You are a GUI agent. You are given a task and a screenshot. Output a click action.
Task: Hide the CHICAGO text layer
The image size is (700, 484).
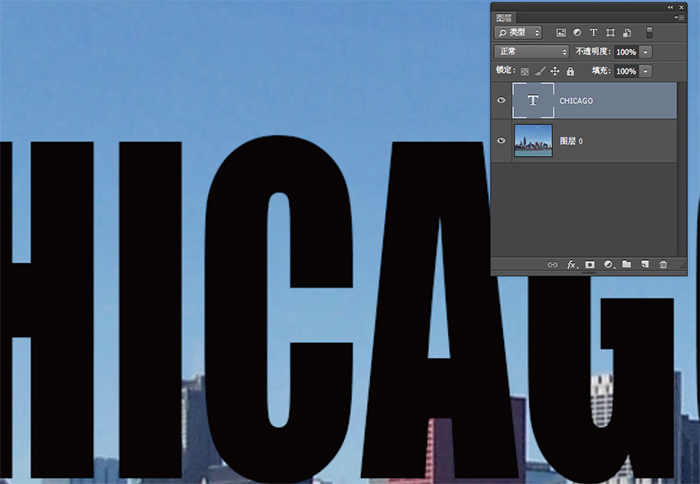coord(501,100)
